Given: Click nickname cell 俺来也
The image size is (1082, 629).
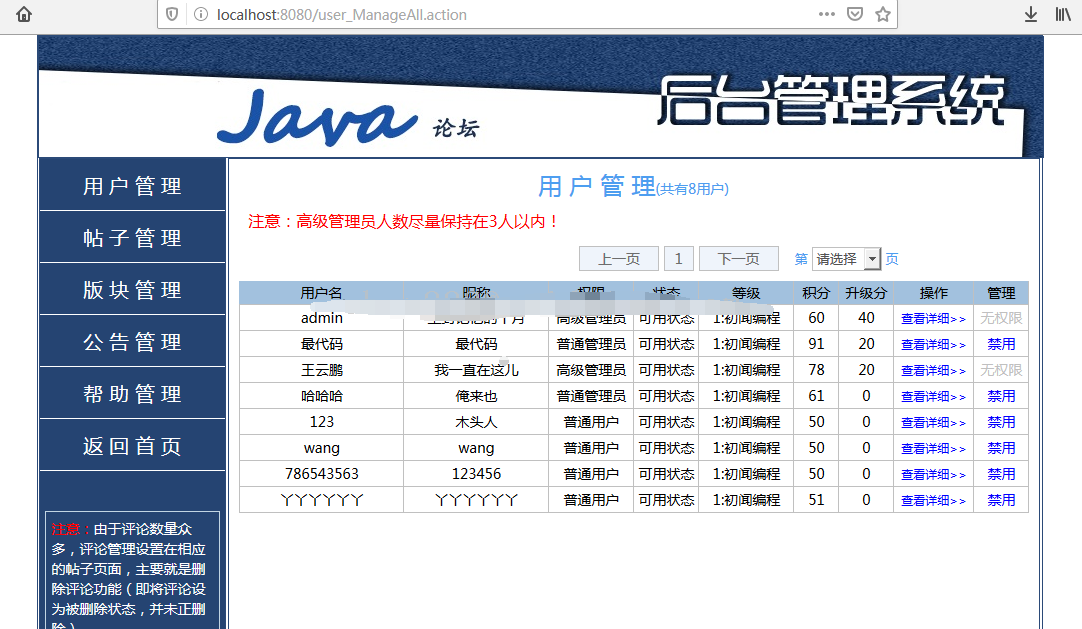Looking at the screenshot, I should click(x=476, y=396).
